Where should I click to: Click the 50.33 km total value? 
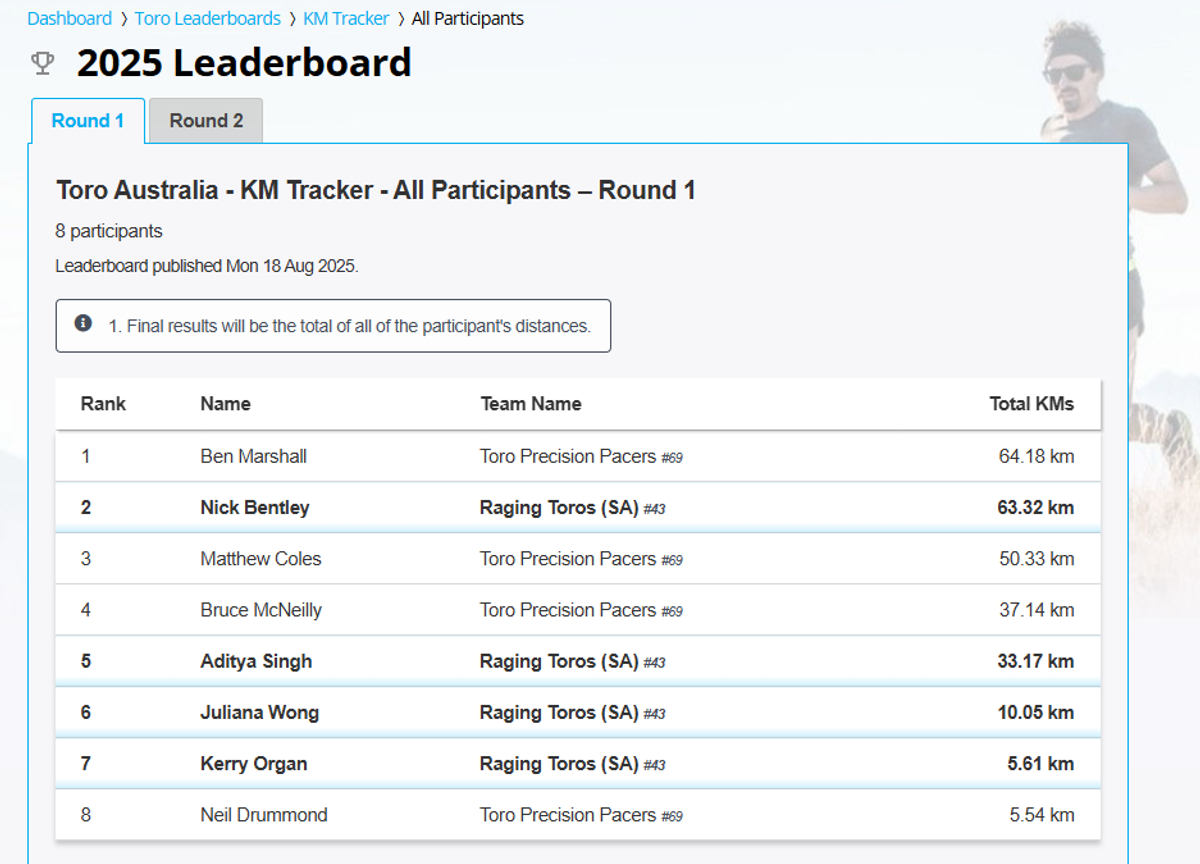1037,558
